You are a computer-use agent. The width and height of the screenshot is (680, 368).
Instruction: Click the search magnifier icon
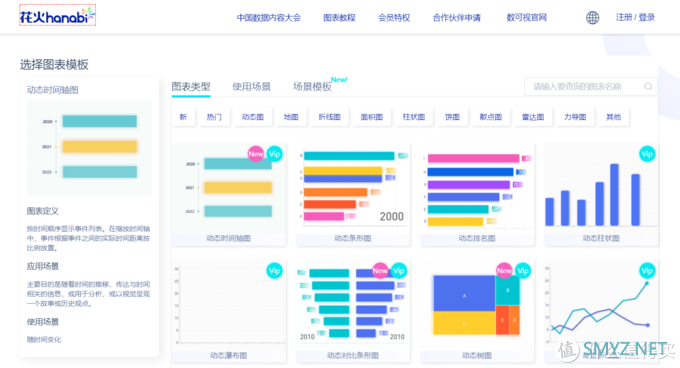[x=648, y=86]
